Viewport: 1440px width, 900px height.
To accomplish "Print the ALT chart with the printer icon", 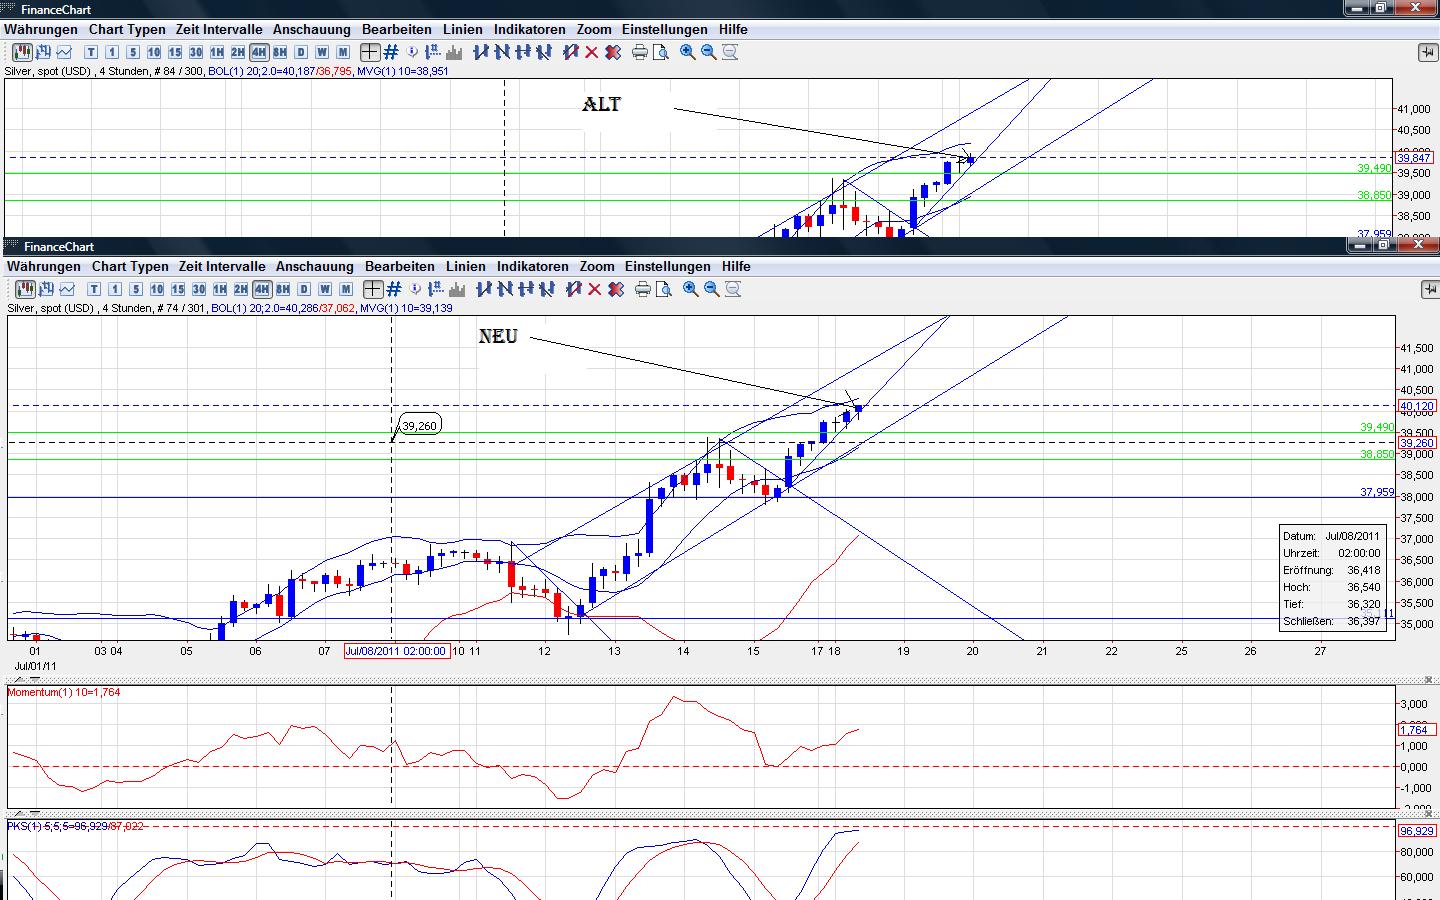I will coord(640,52).
